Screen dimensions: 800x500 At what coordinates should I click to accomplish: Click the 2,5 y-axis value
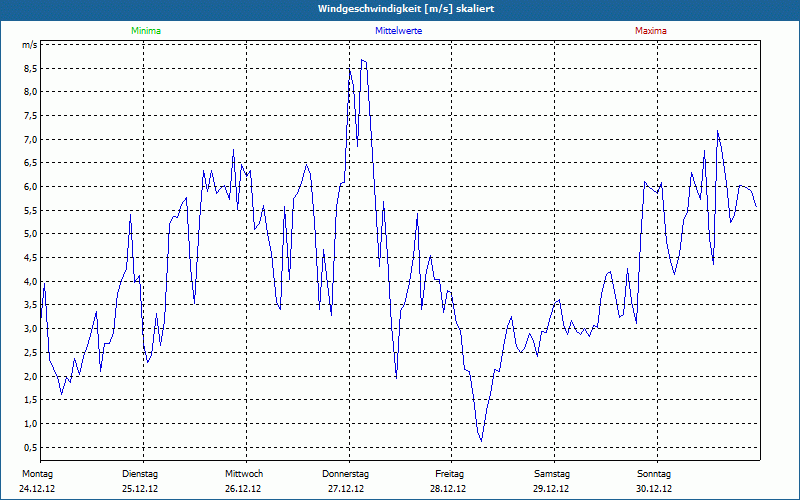click(31, 353)
